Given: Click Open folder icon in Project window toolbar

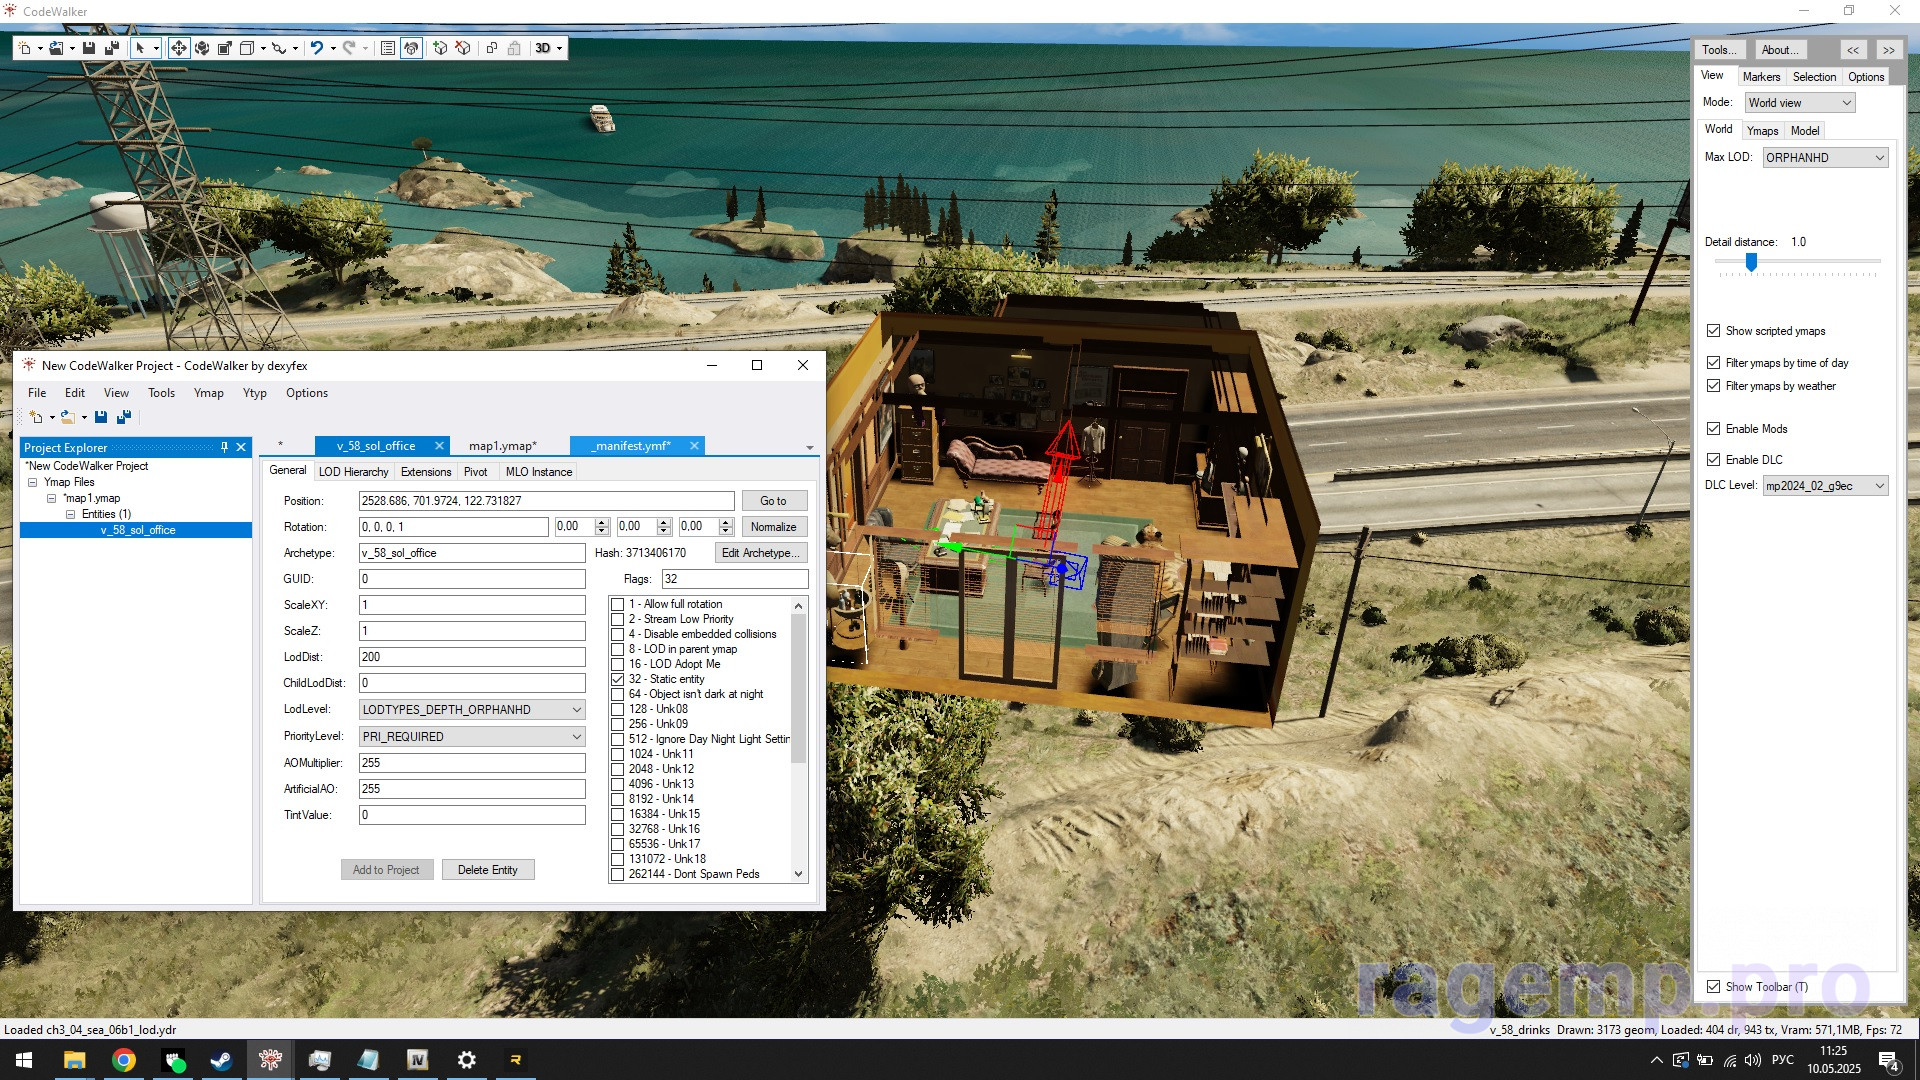Looking at the screenshot, I should [68, 417].
